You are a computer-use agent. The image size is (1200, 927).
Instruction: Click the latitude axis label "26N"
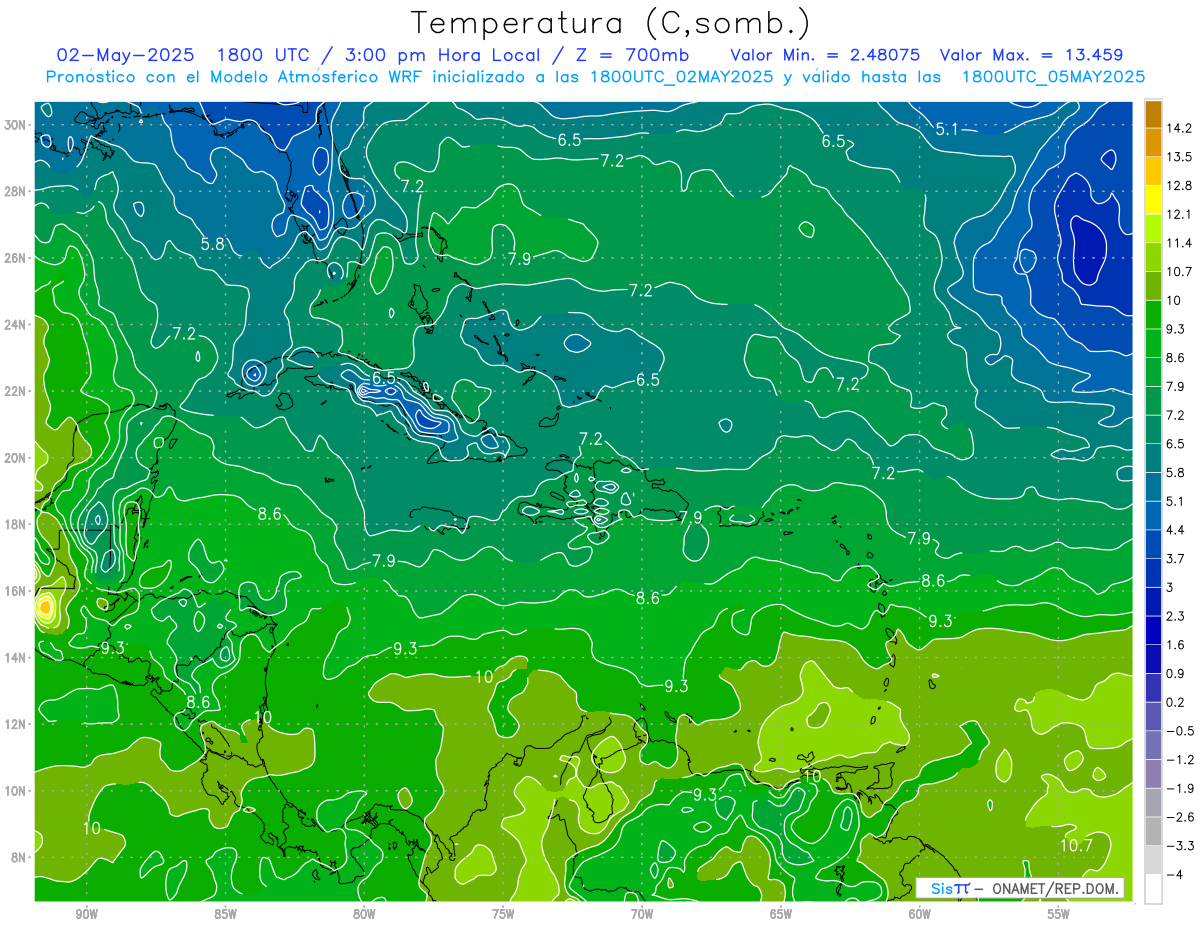(x=16, y=258)
